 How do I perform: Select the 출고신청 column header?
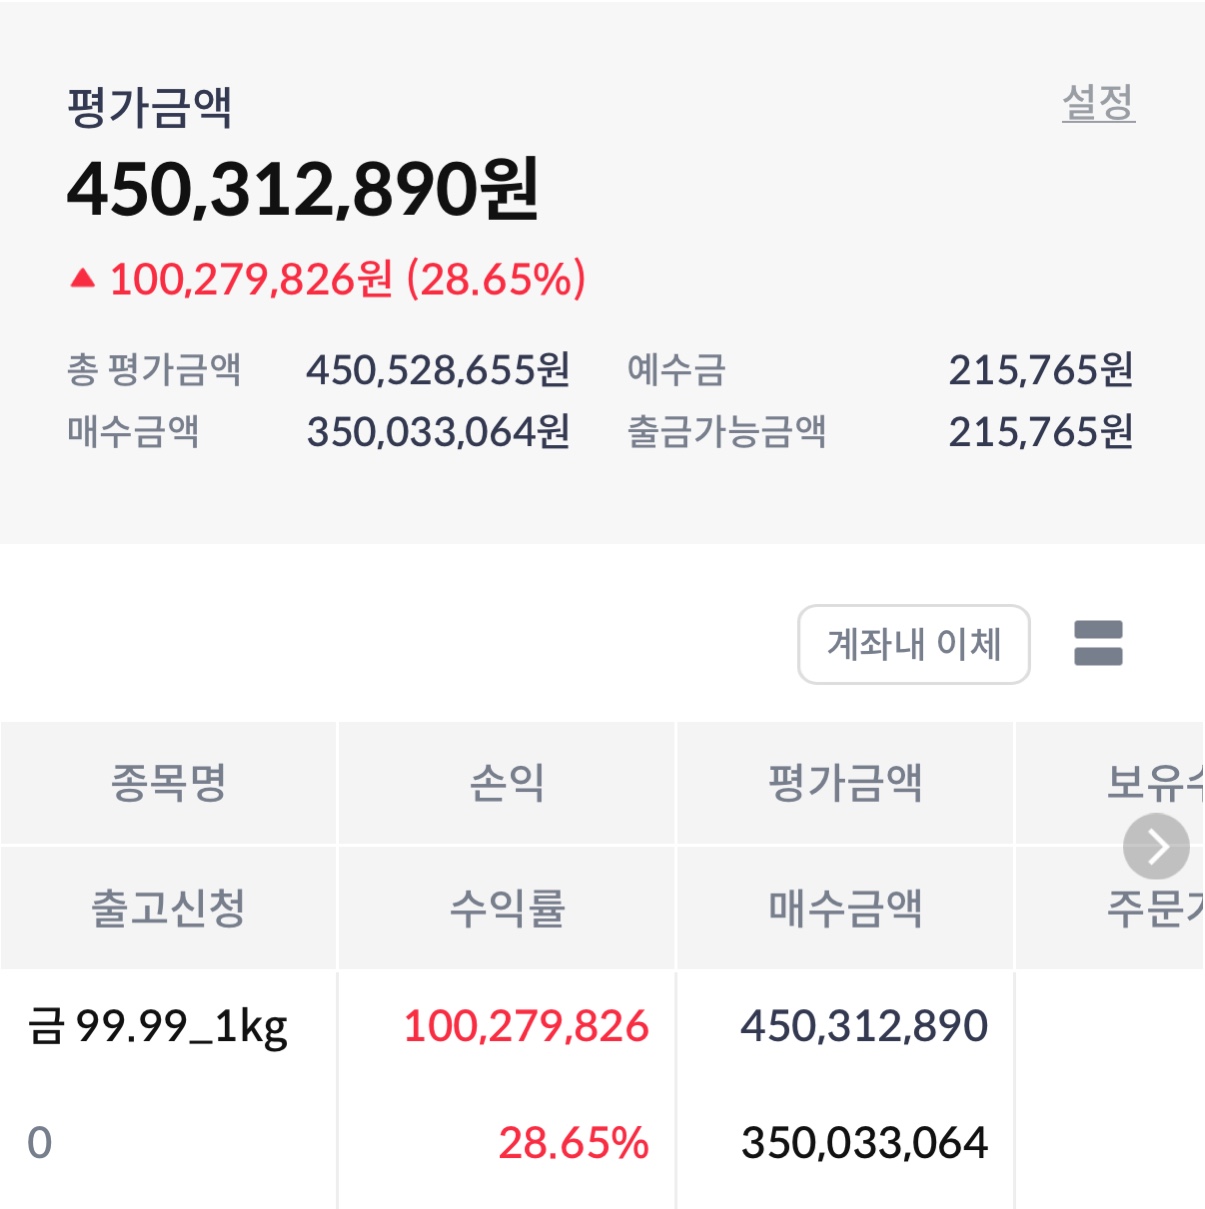pos(168,908)
